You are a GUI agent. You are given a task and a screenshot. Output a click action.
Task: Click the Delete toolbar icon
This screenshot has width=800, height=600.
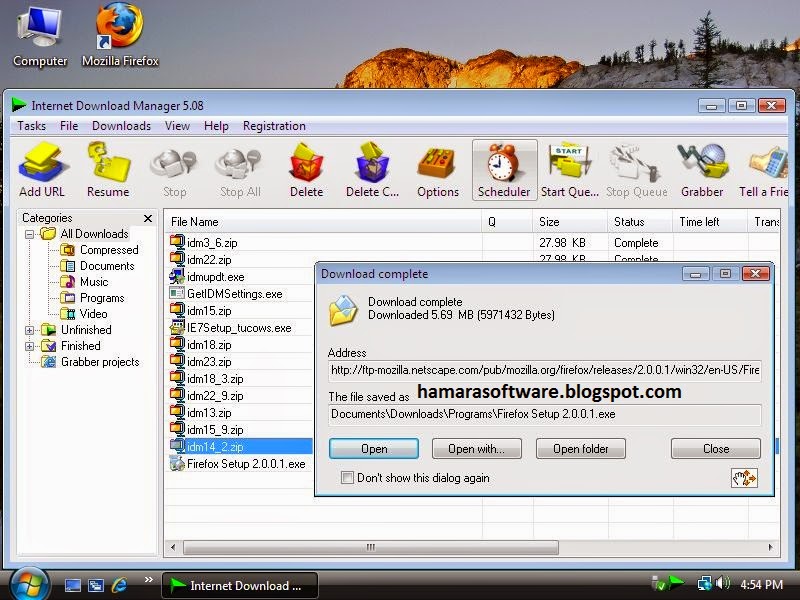pyautogui.click(x=306, y=170)
